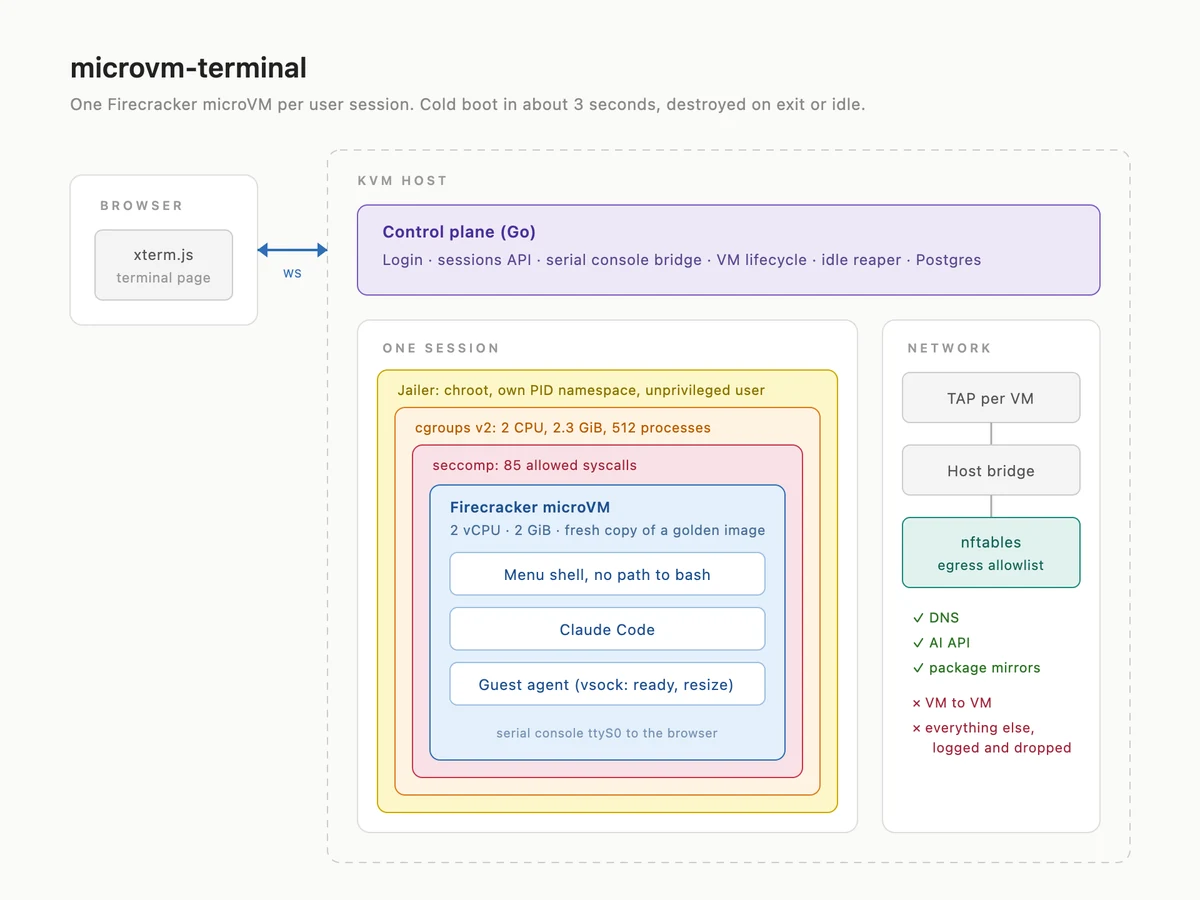This screenshot has height=900, width=1200.
Task: Click the cgroups v2 layer label
Action: [563, 427]
